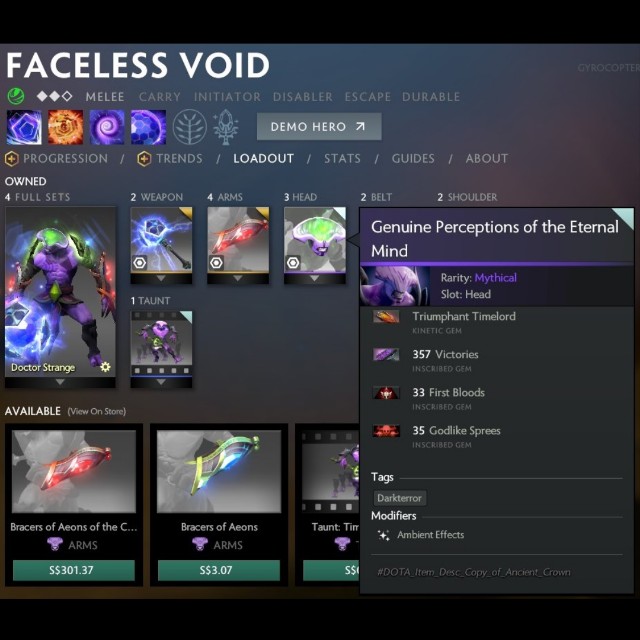Open the Aghanim's scepter icon

click(x=225, y=127)
